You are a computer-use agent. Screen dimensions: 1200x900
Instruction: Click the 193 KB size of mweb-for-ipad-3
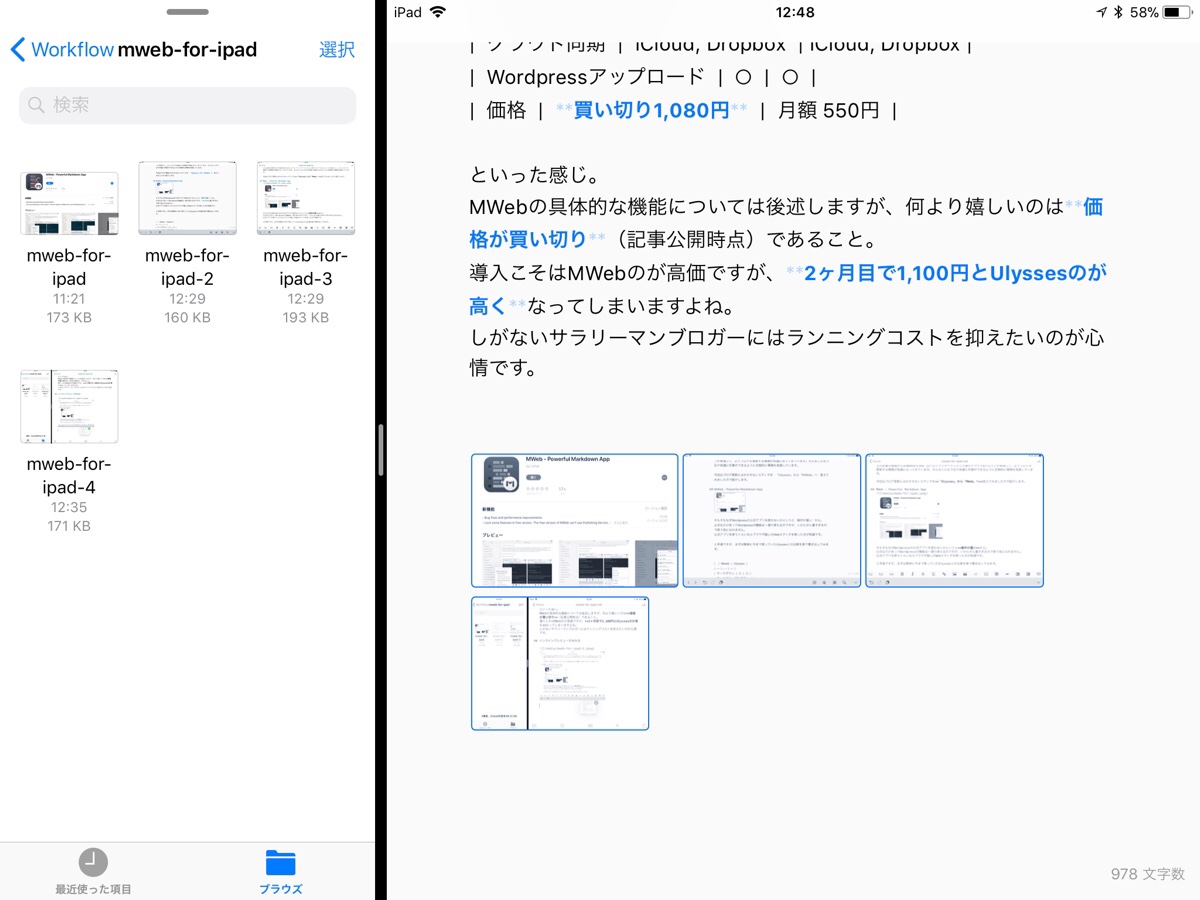pyautogui.click(x=305, y=318)
